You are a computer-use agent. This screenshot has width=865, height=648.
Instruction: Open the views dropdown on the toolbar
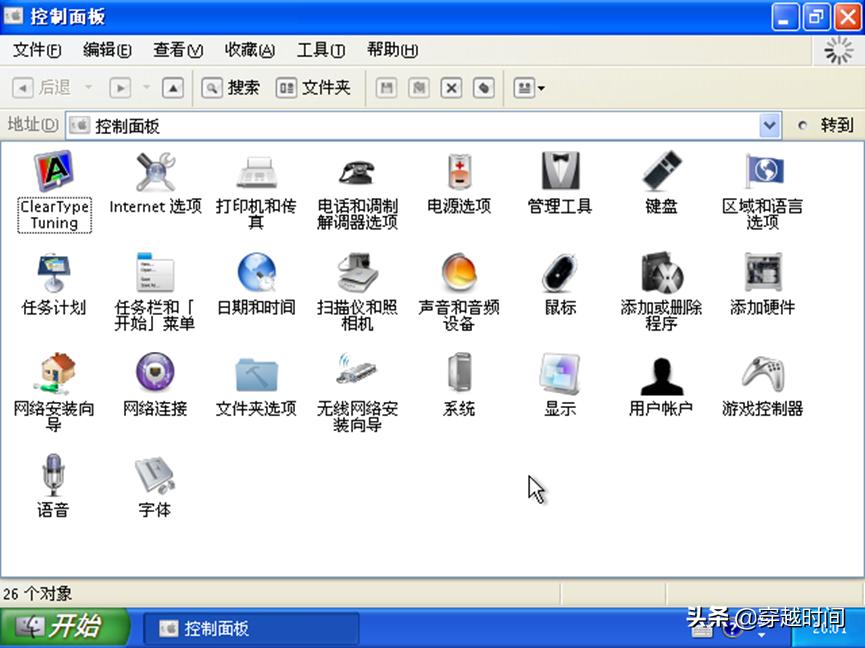[x=529, y=88]
